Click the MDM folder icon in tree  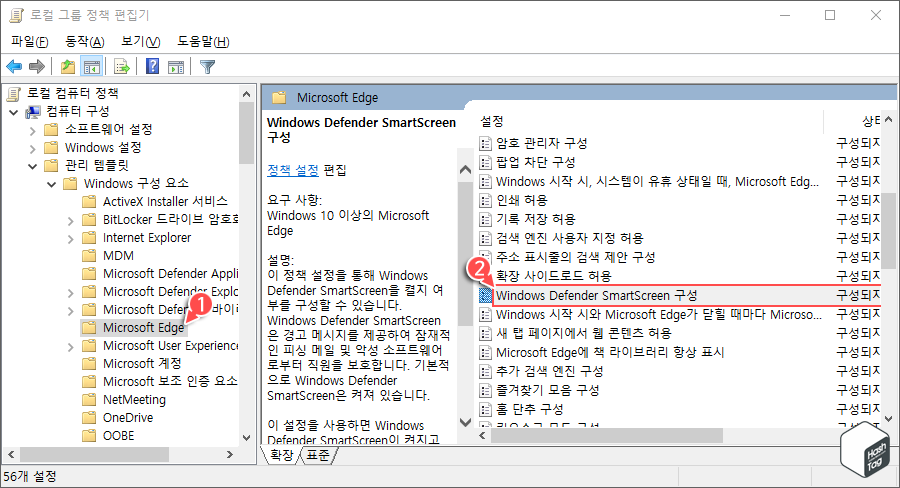[x=89, y=255]
